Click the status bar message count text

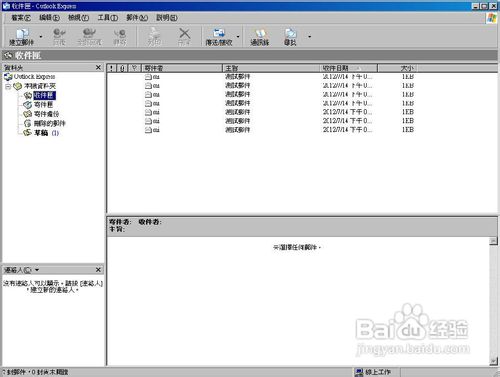35,372
